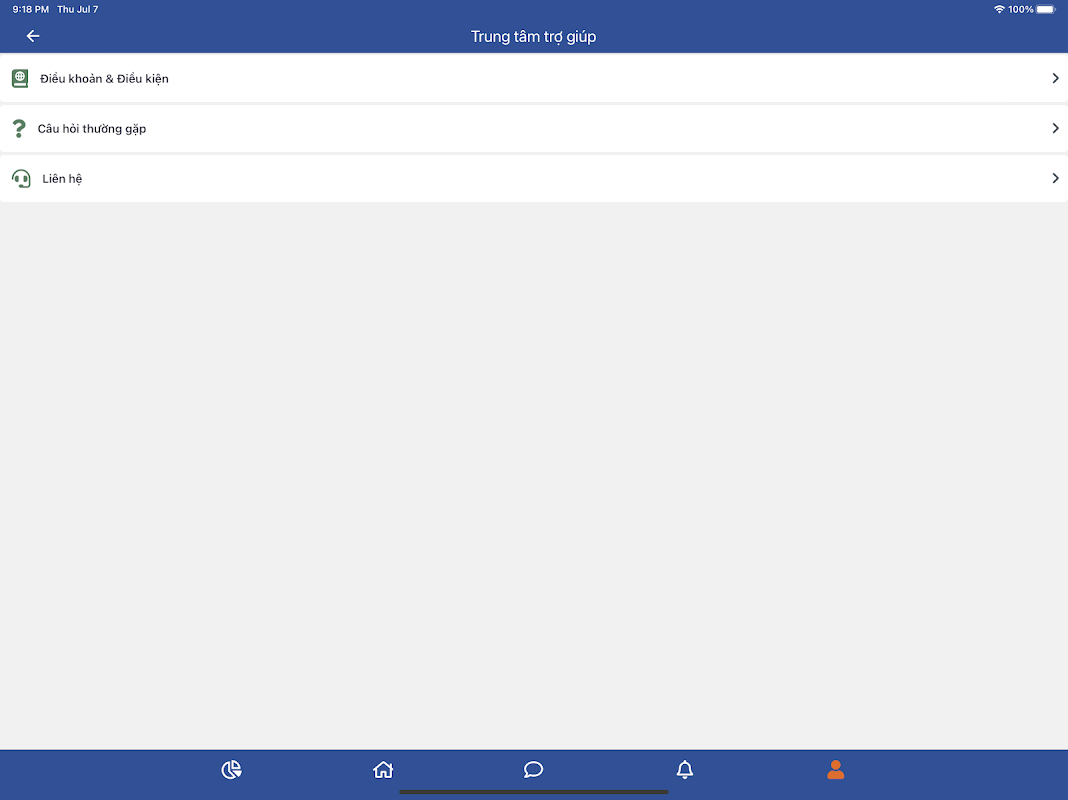The image size is (1068, 800).
Task: Tap the home indicator bar
Action: [x=533, y=792]
